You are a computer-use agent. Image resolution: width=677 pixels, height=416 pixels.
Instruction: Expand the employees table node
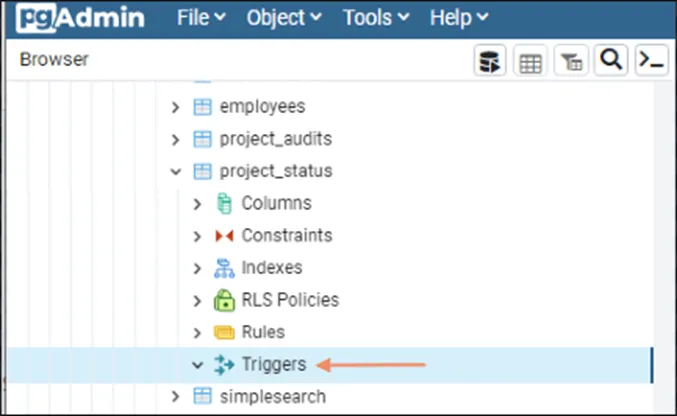(176, 107)
